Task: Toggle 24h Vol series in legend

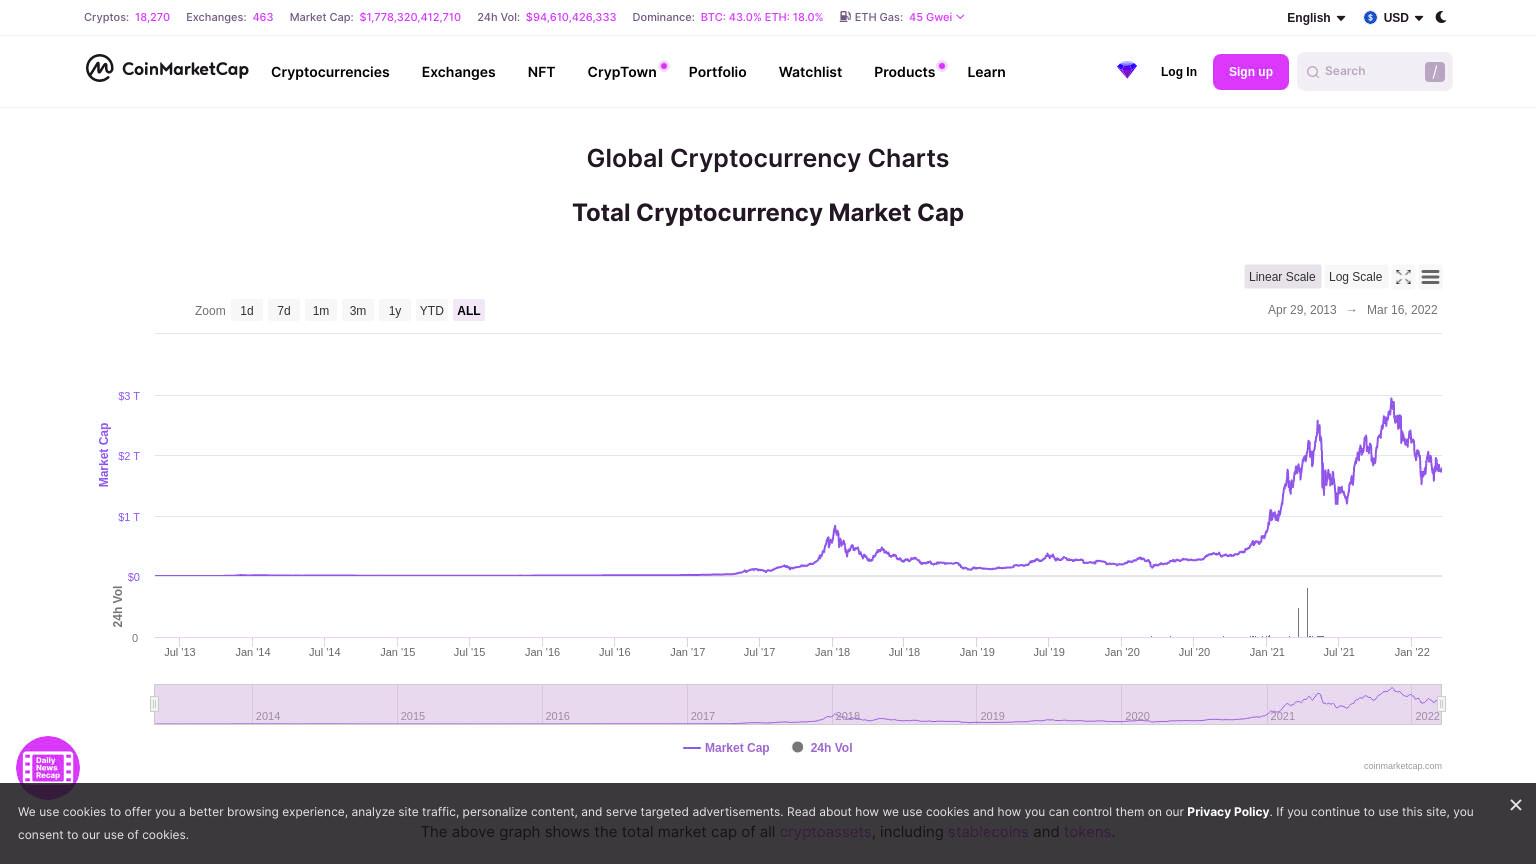Action: coord(822,748)
